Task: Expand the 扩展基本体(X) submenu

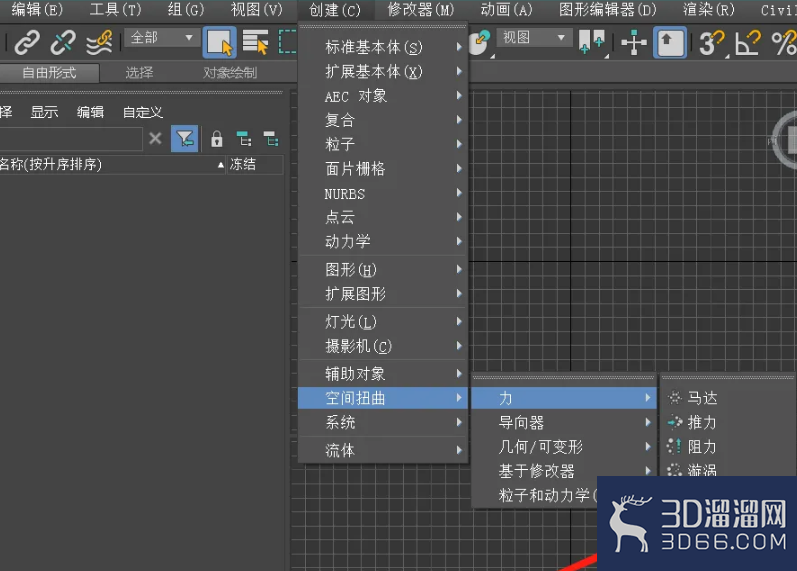Action: pyautogui.click(x=383, y=72)
